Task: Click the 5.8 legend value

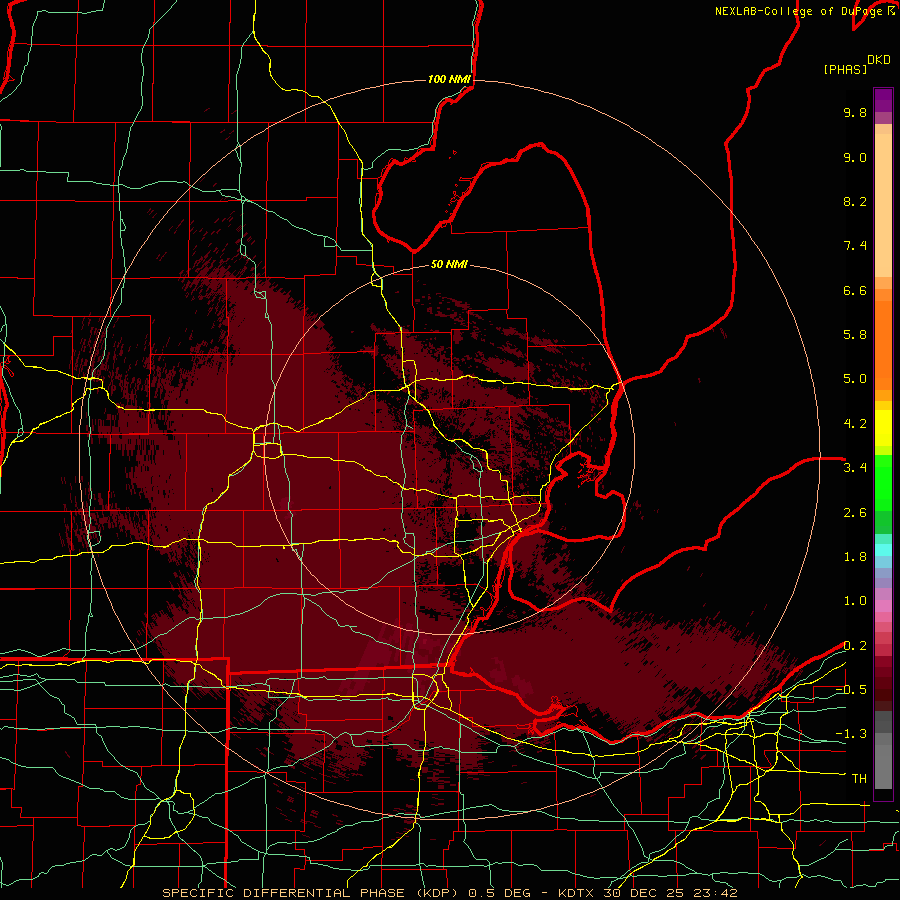Action: (855, 335)
